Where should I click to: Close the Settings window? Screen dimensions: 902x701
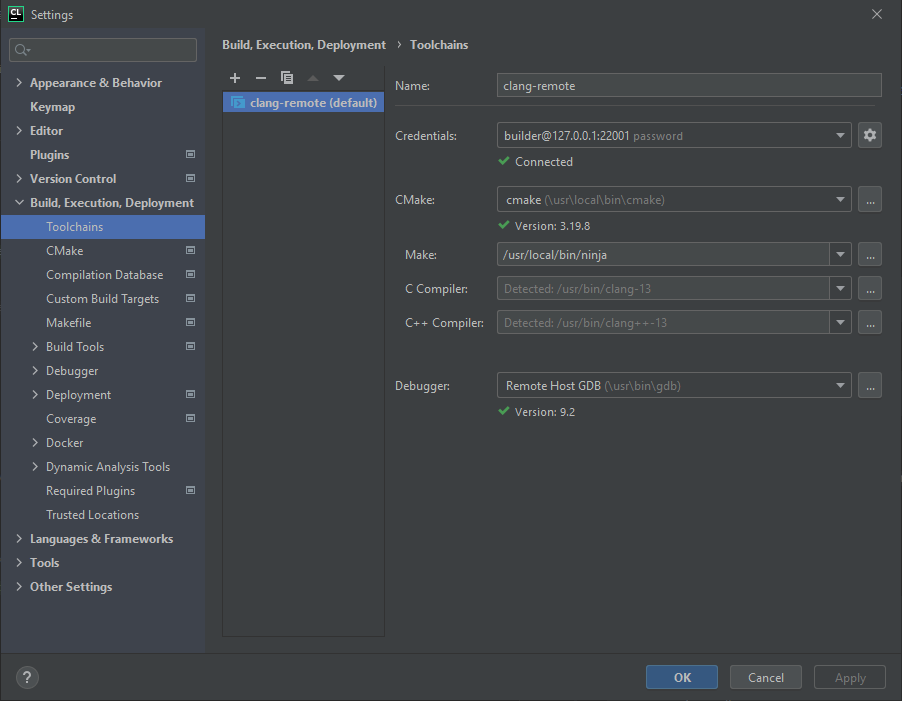[x=877, y=14]
